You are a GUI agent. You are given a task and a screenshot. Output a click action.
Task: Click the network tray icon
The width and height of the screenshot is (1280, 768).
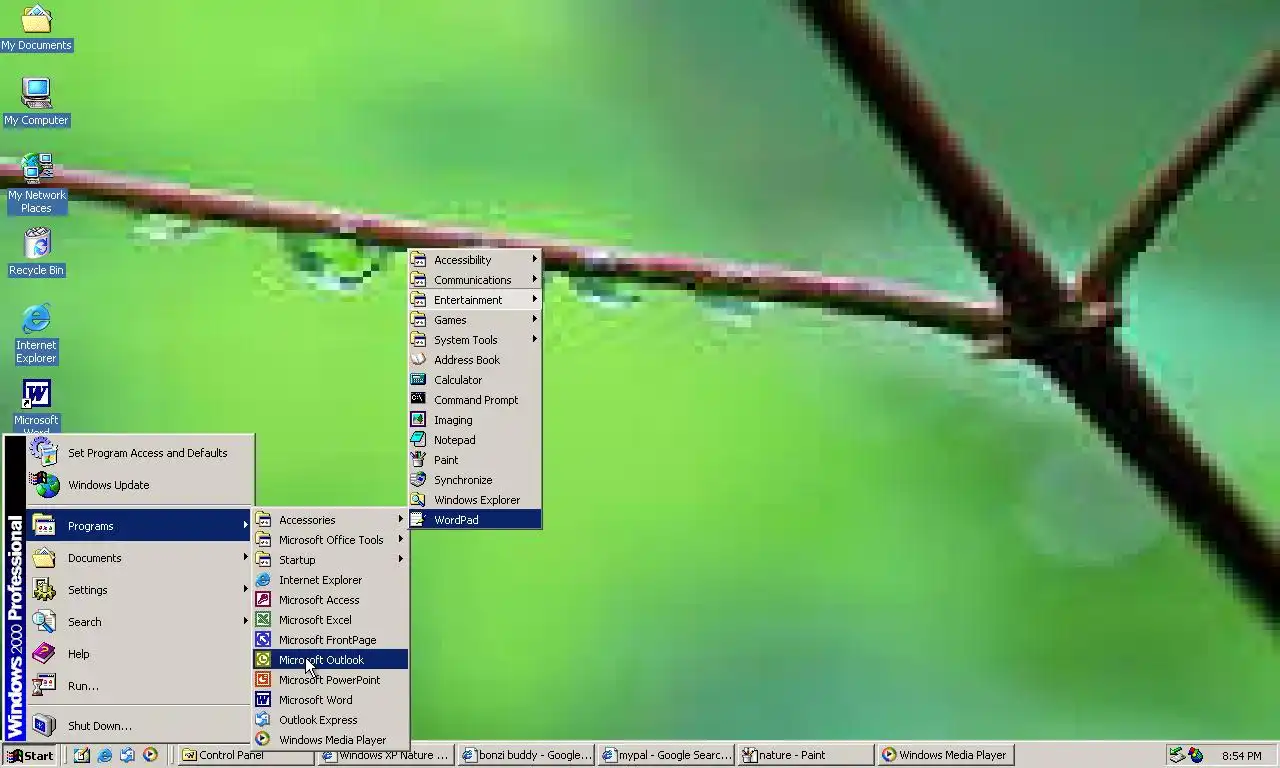1177,755
